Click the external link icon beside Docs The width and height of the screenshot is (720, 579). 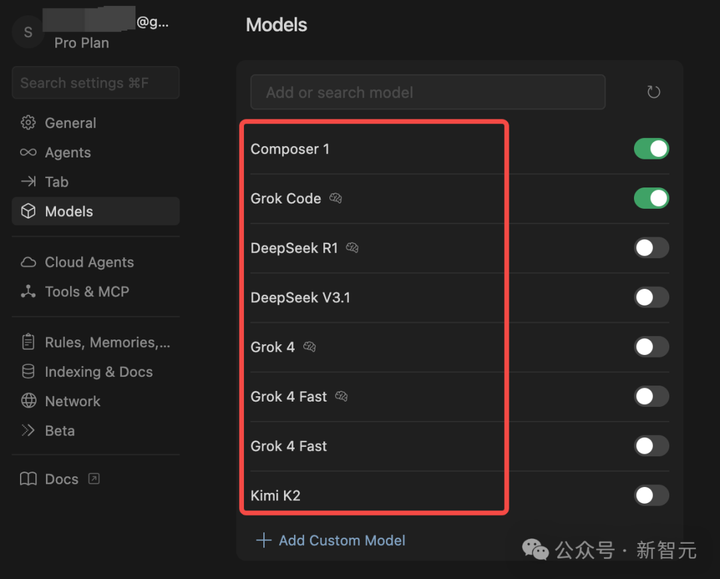[x=94, y=479]
